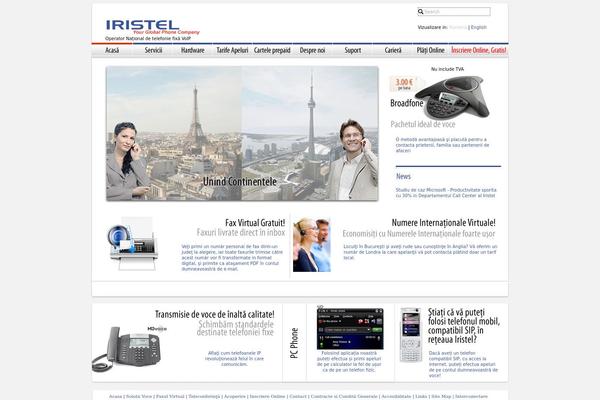Open Plăți Online
Viewport: 600px width, 400px height.
click(x=430, y=50)
